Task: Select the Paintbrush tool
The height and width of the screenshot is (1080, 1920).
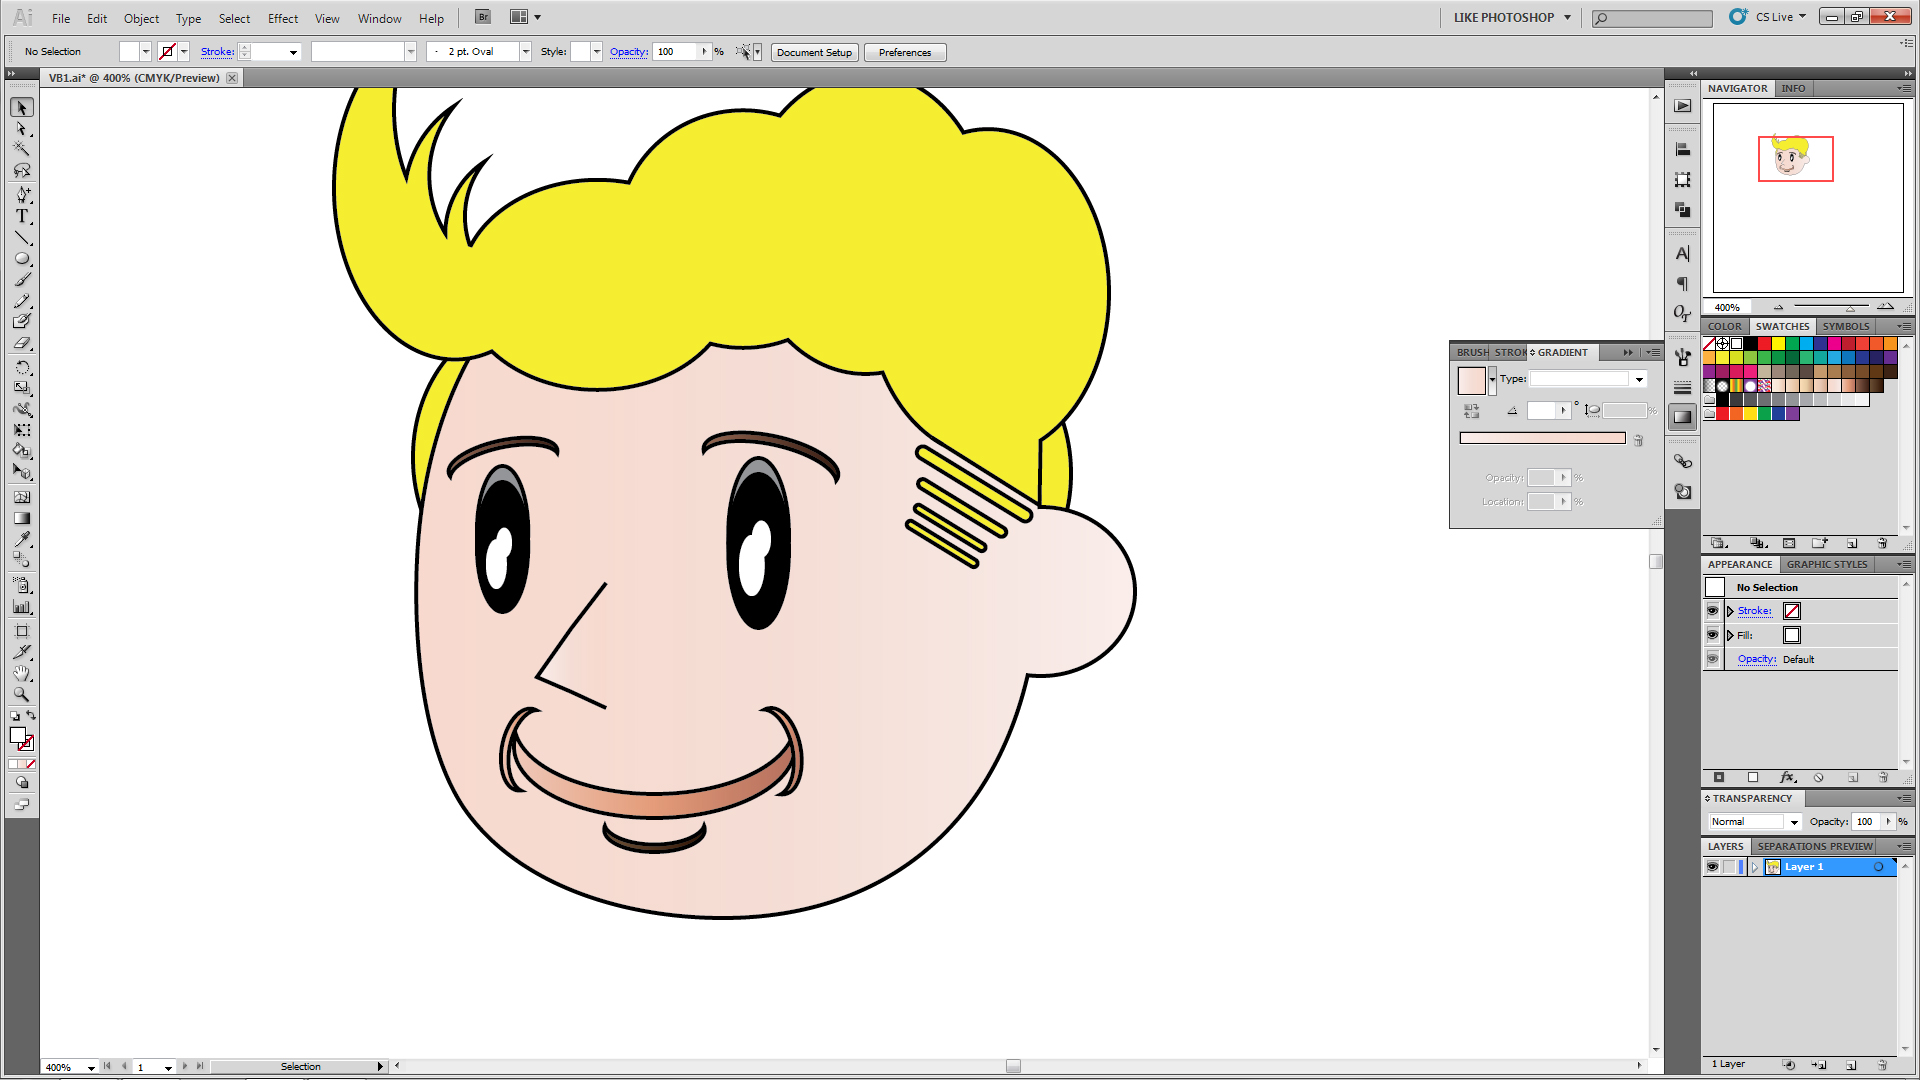Action: pos(21,280)
